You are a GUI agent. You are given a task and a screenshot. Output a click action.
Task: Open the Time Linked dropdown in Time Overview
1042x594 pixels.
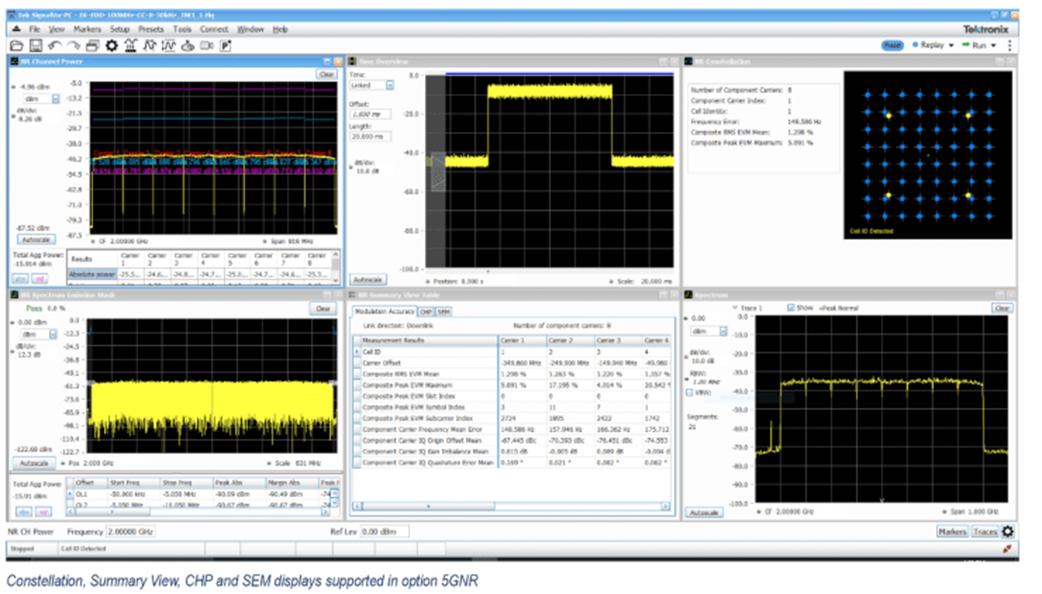coord(390,85)
